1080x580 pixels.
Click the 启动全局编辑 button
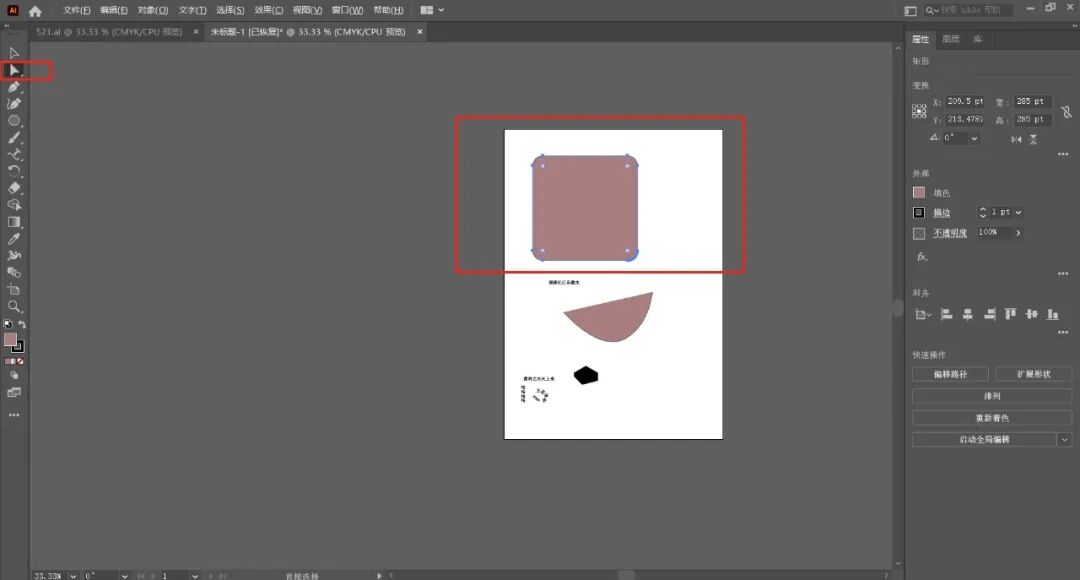[x=984, y=439]
